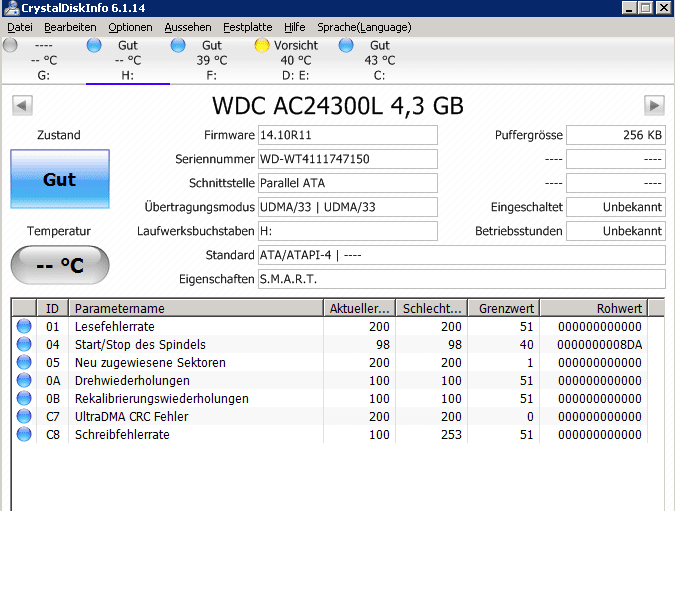Maximize the CrystalDiskInfo window
This screenshot has height=608, width=680.
click(x=646, y=7)
